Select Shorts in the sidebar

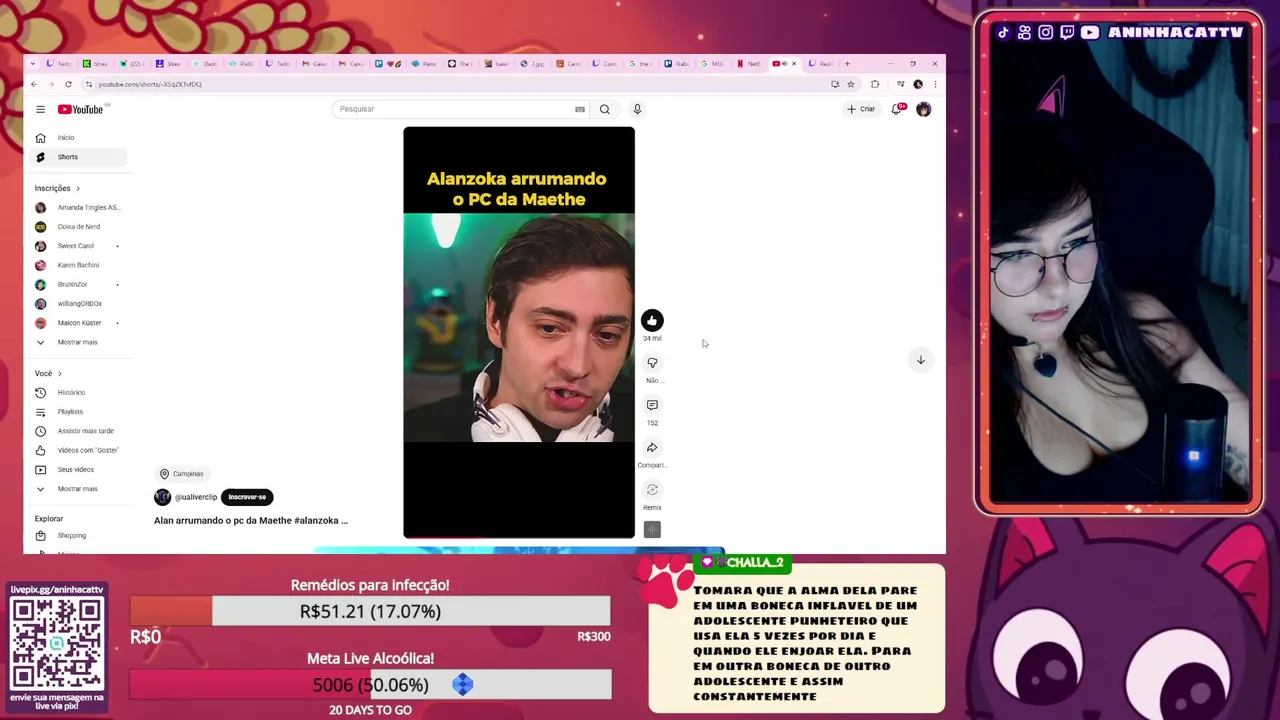tap(80, 157)
